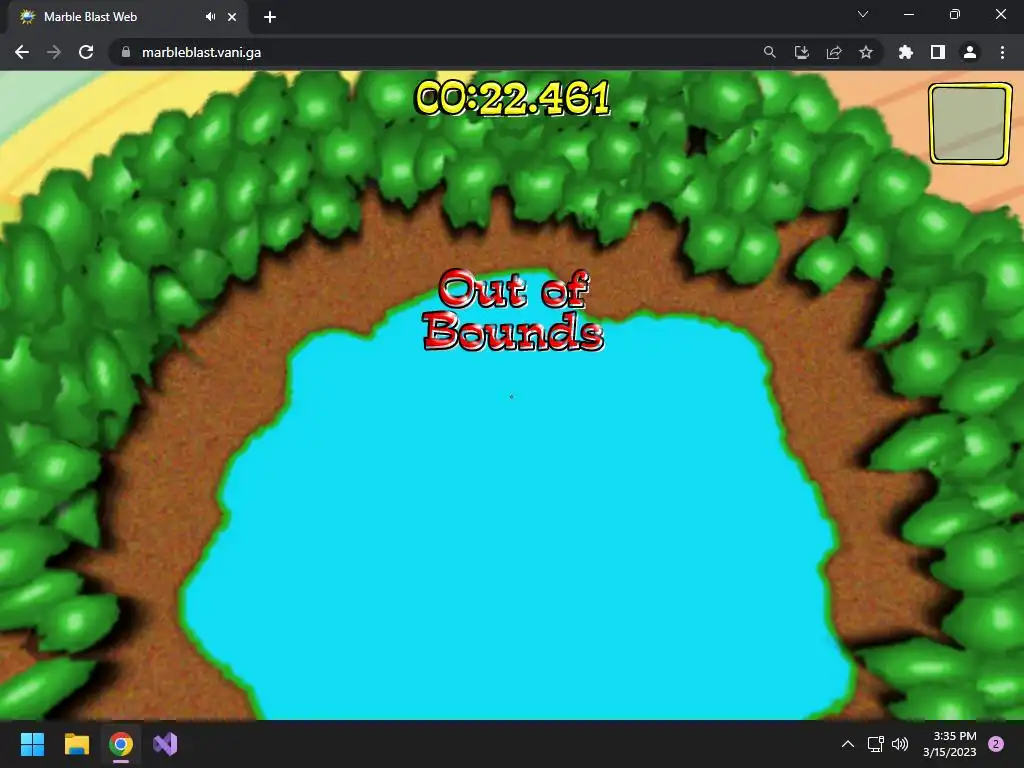Restore down the Chrome window

(x=955, y=14)
